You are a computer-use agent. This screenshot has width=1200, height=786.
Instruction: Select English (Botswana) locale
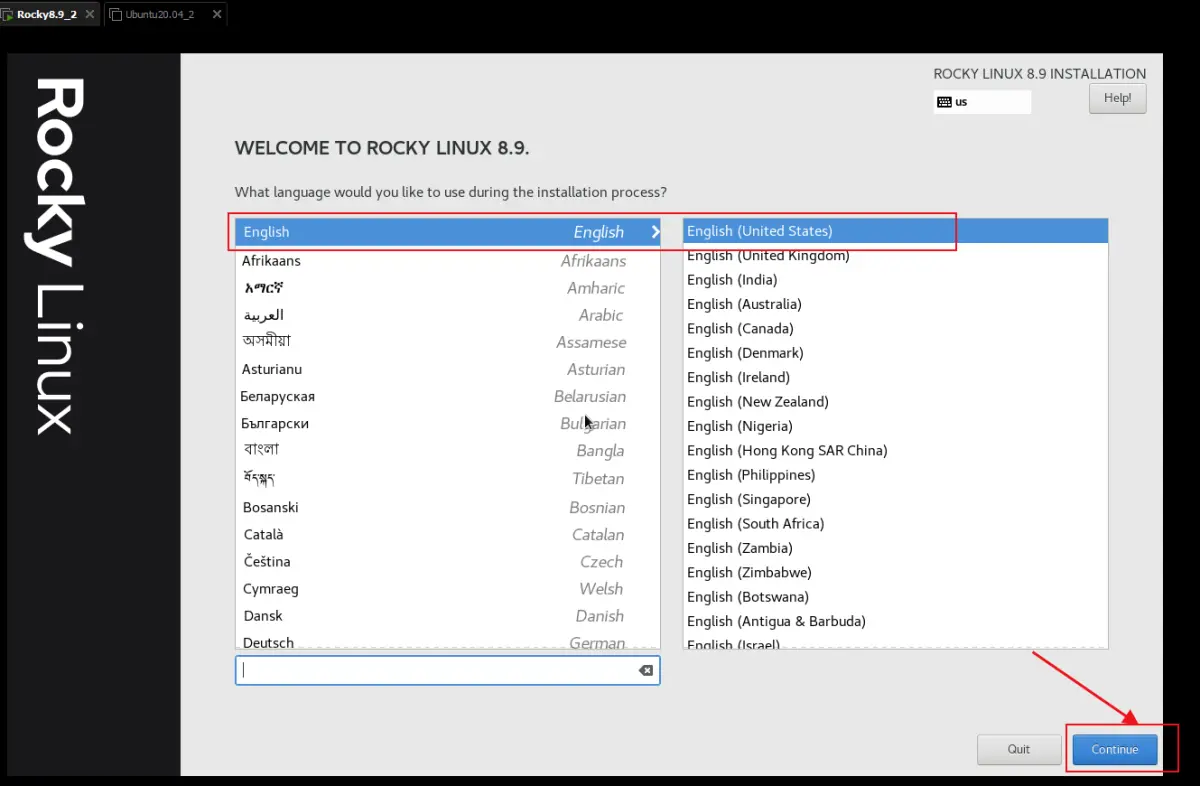click(896, 596)
